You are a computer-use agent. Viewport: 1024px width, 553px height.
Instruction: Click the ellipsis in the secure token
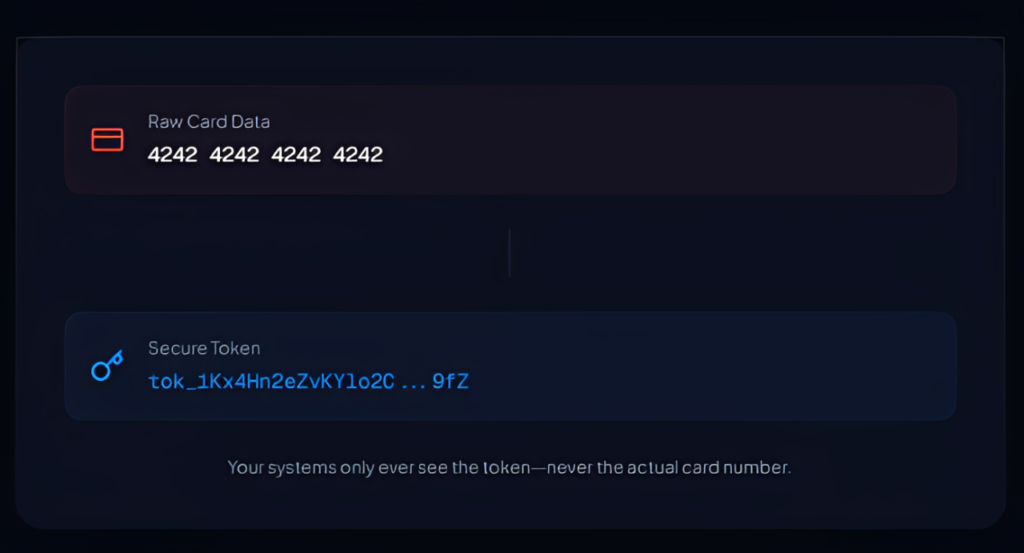click(x=413, y=382)
